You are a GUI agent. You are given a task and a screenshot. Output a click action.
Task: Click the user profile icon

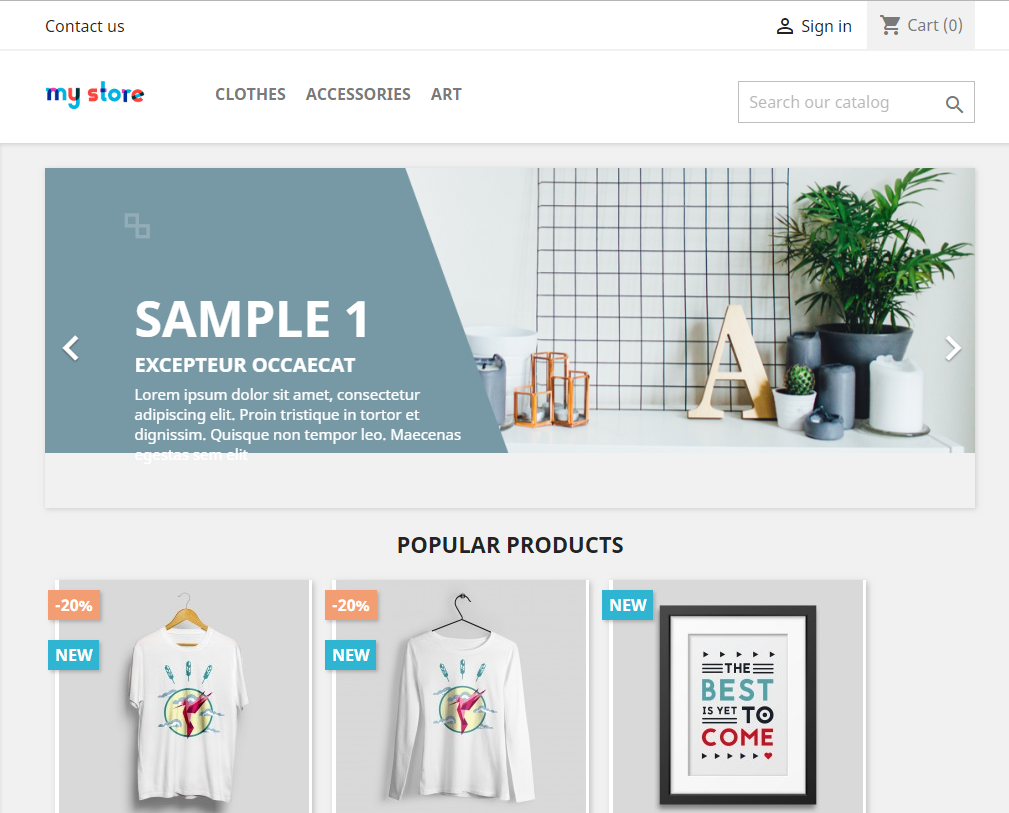[784, 26]
